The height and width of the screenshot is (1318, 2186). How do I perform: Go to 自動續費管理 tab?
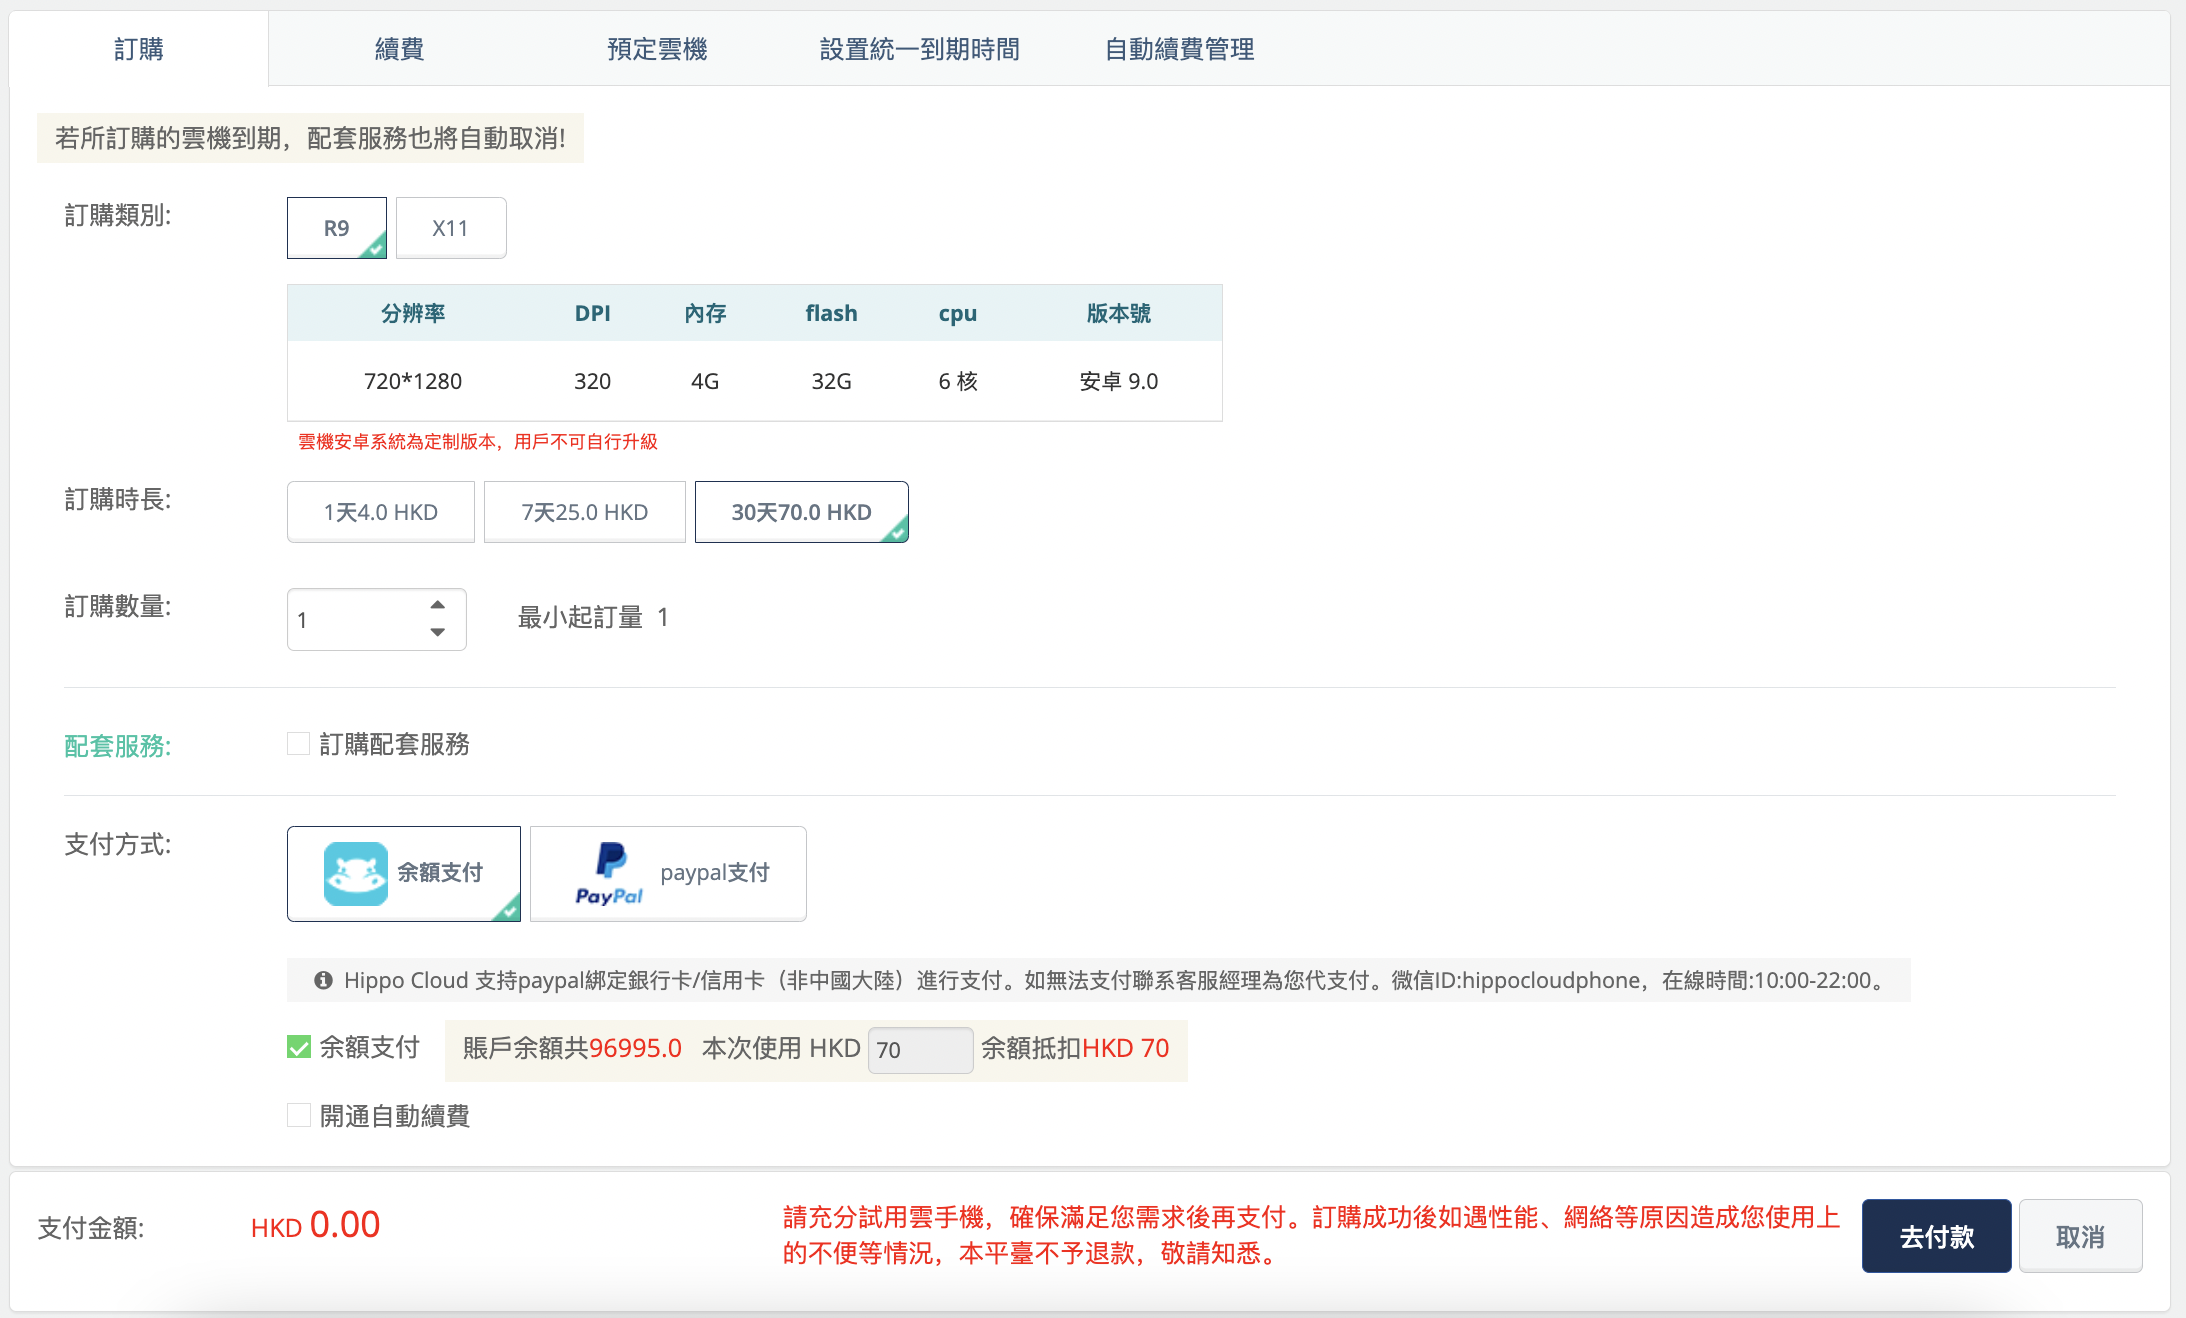coord(1179,49)
